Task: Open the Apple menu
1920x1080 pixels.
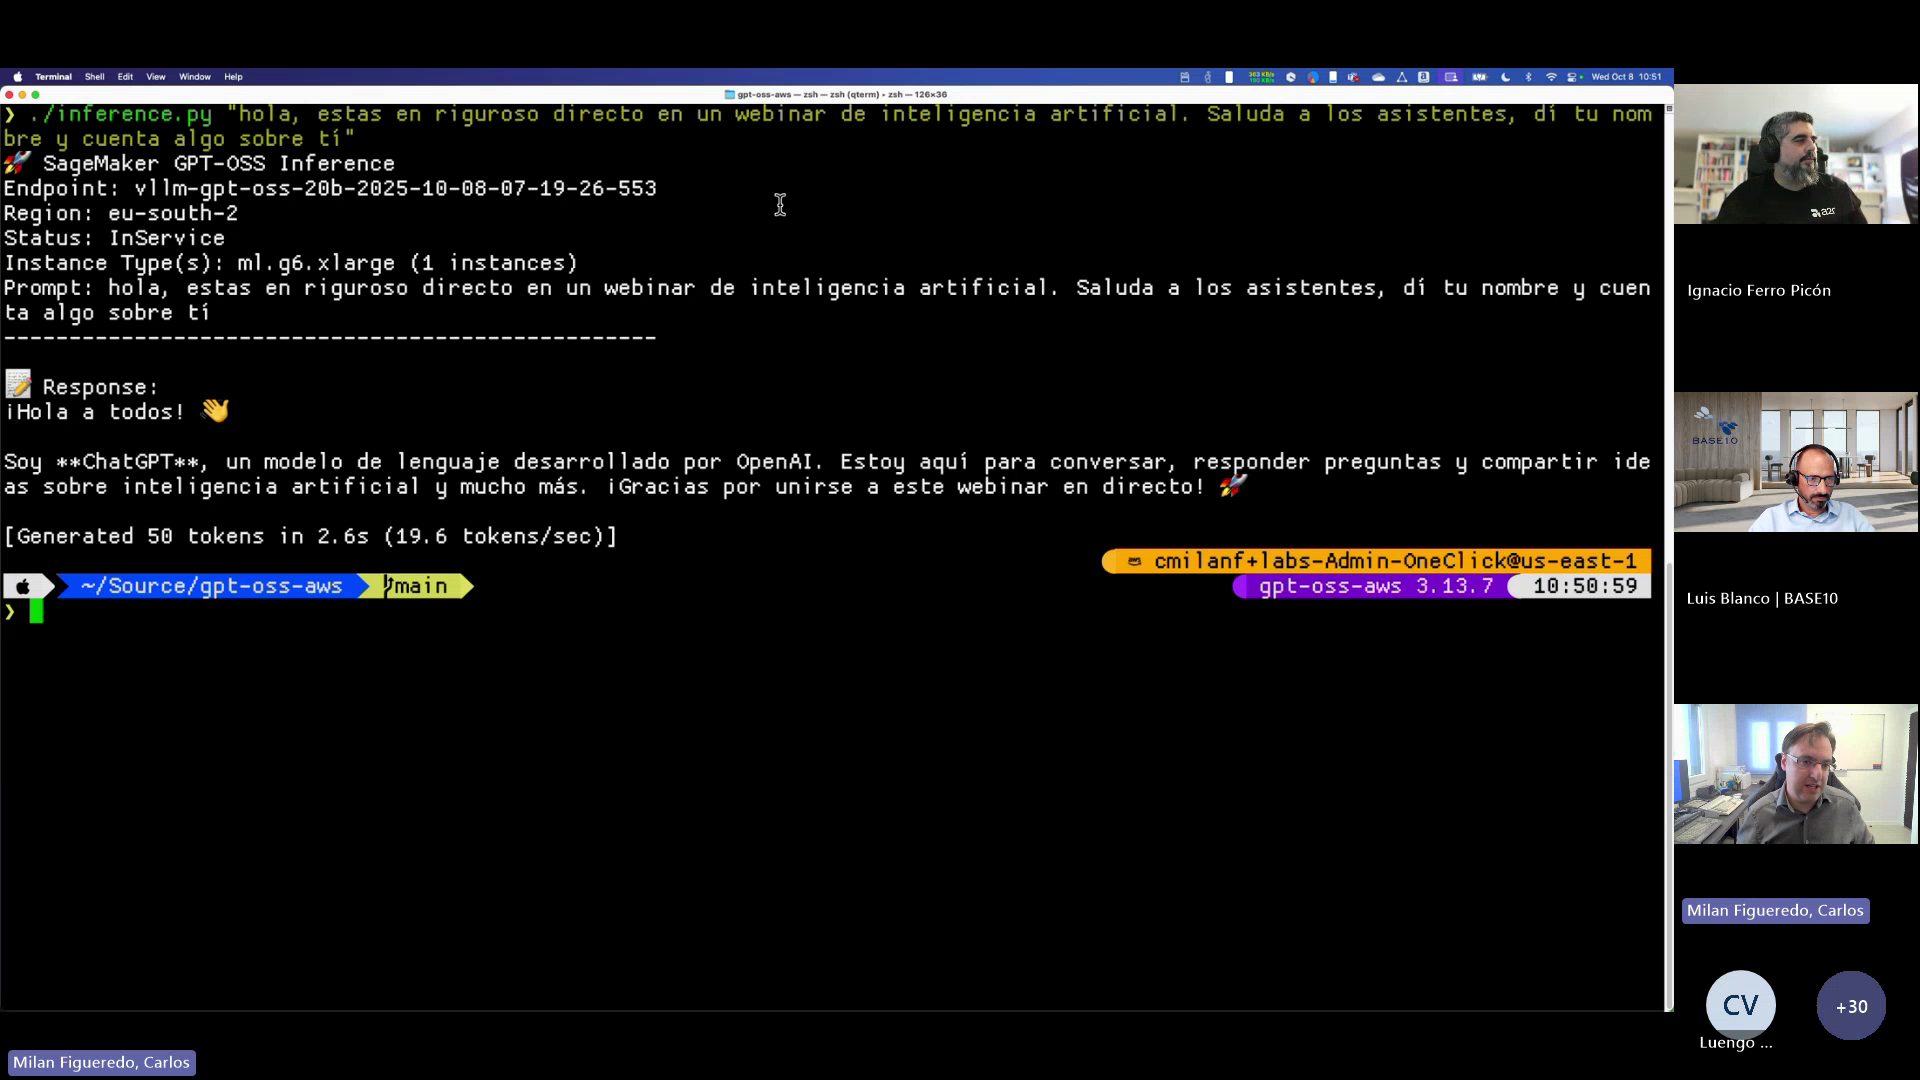Action: pyautogui.click(x=17, y=77)
